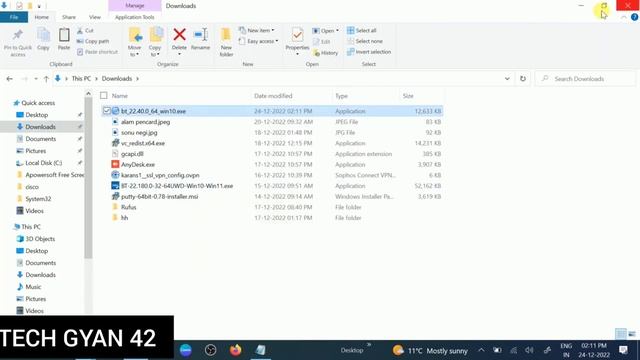Select the vc_redist.x64.exe file
Image resolution: width=640 pixels, height=360 pixels.
(143, 143)
